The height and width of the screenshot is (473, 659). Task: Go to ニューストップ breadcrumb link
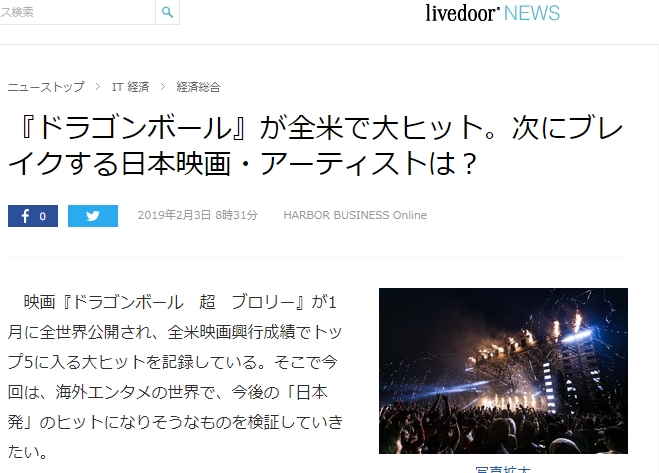pos(46,87)
